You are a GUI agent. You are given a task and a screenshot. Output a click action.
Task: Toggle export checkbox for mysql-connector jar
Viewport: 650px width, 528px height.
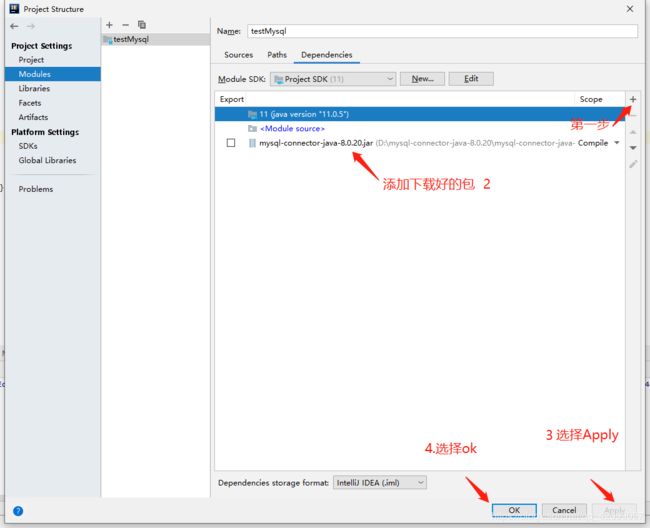pos(231,143)
